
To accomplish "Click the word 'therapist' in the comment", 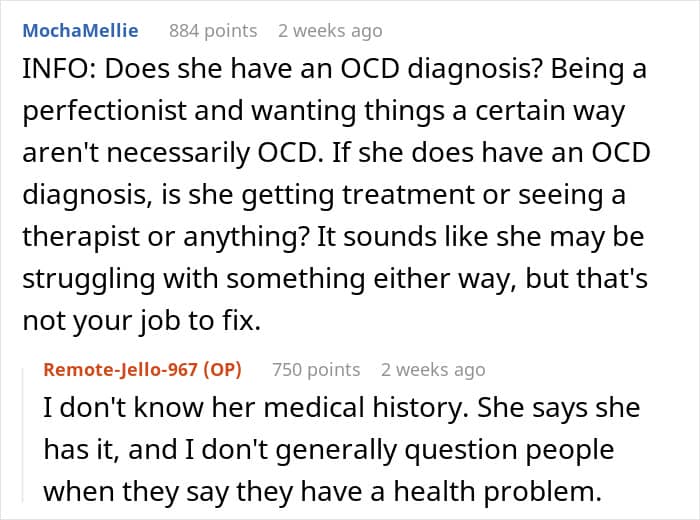I will pos(81,237).
